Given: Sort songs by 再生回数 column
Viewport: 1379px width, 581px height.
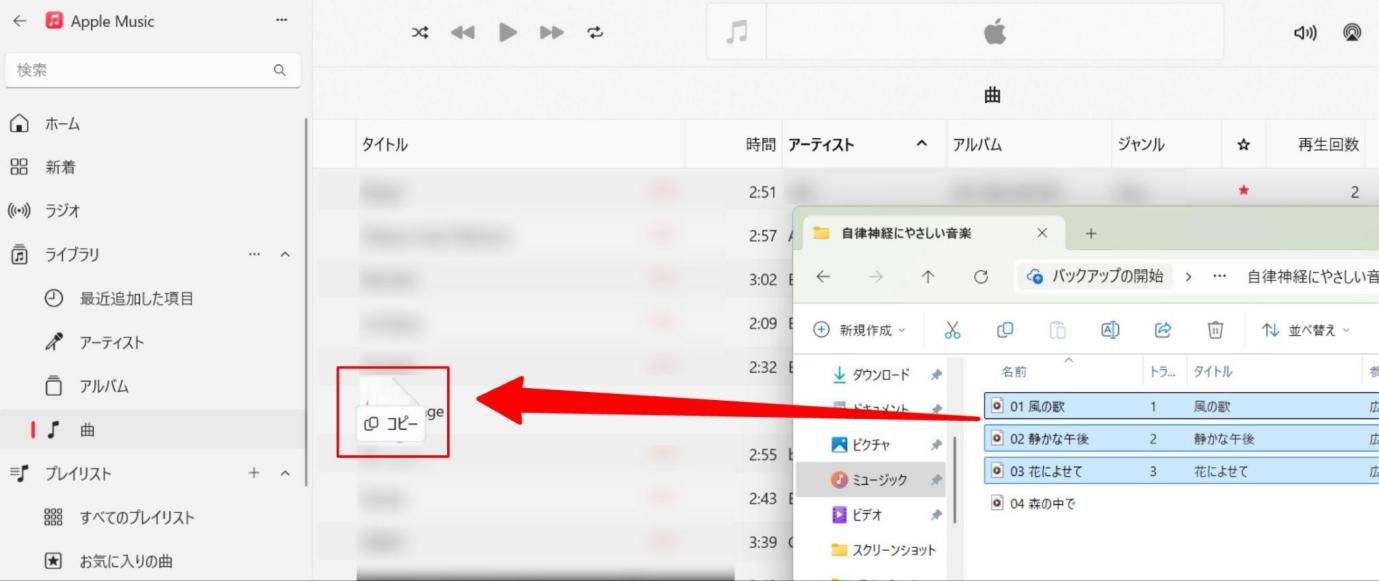Looking at the screenshot, I should click(x=1328, y=145).
